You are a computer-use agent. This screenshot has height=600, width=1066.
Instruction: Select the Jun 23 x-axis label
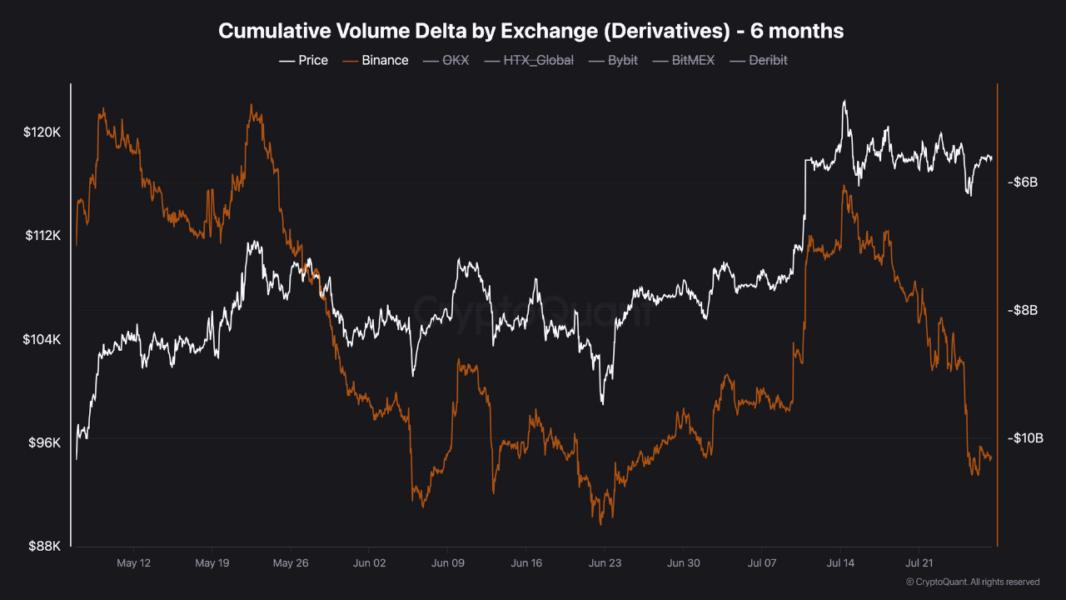point(606,563)
